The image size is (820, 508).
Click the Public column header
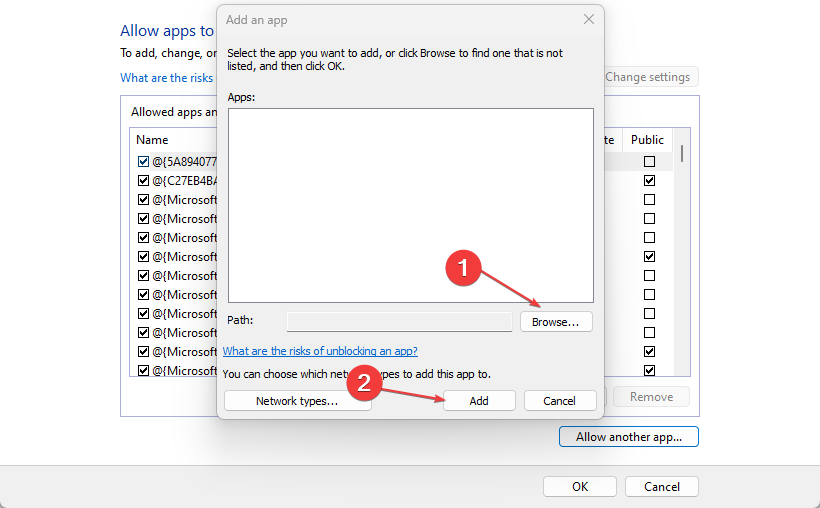[x=647, y=140]
